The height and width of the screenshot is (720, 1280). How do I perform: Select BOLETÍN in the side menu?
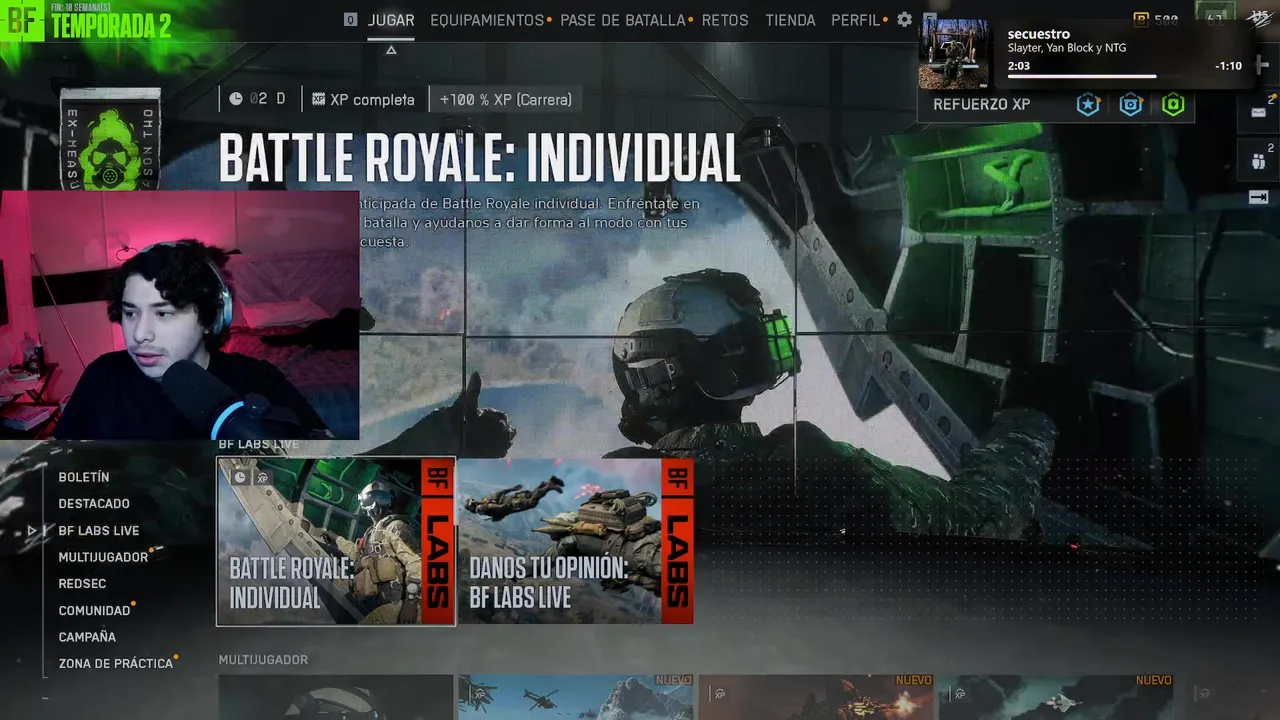[84, 477]
